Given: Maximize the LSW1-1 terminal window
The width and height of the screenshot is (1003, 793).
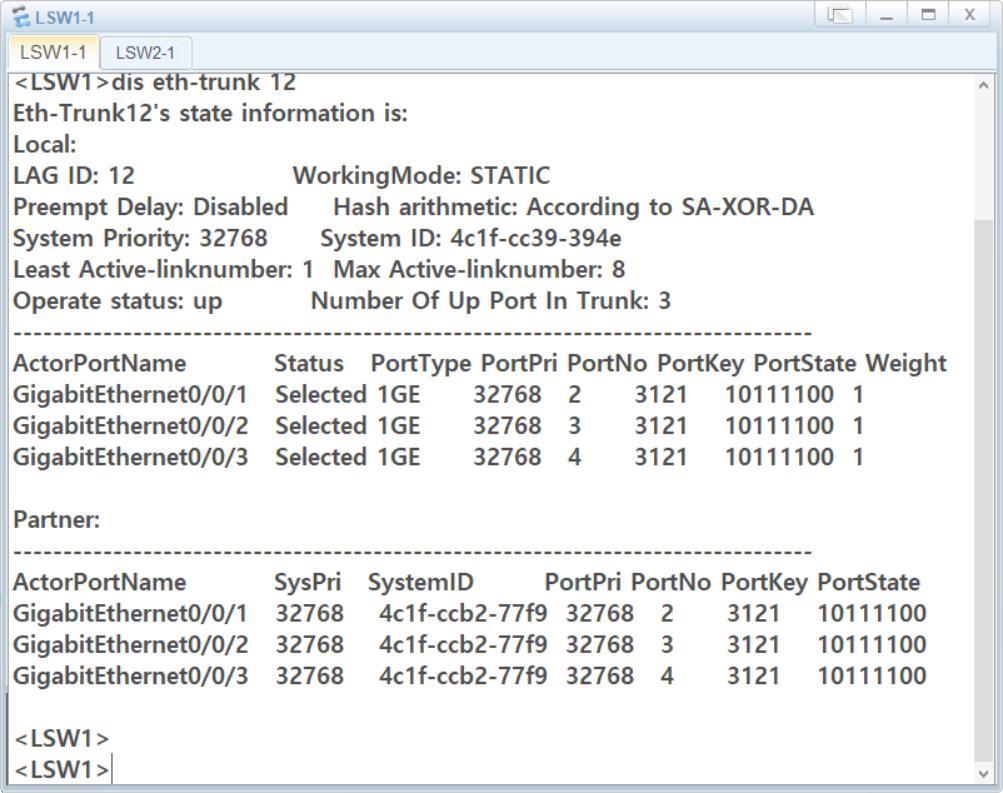Looking at the screenshot, I should (x=927, y=15).
